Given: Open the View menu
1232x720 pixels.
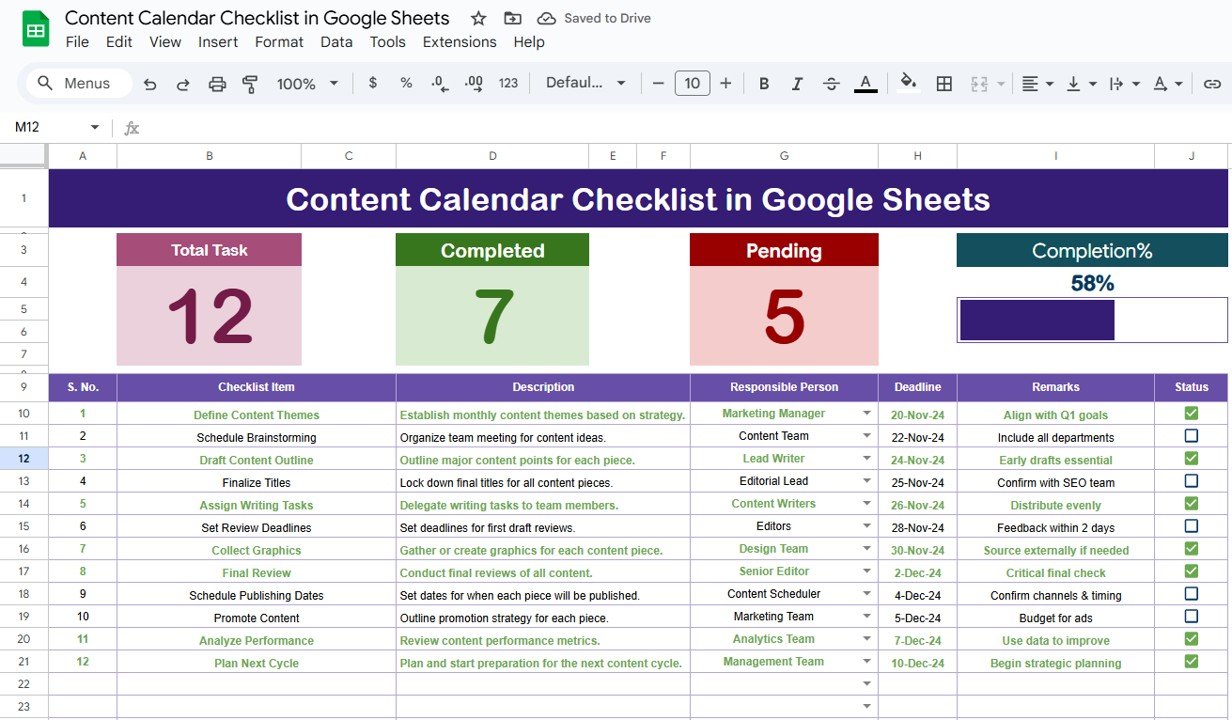Looking at the screenshot, I should click(165, 42).
